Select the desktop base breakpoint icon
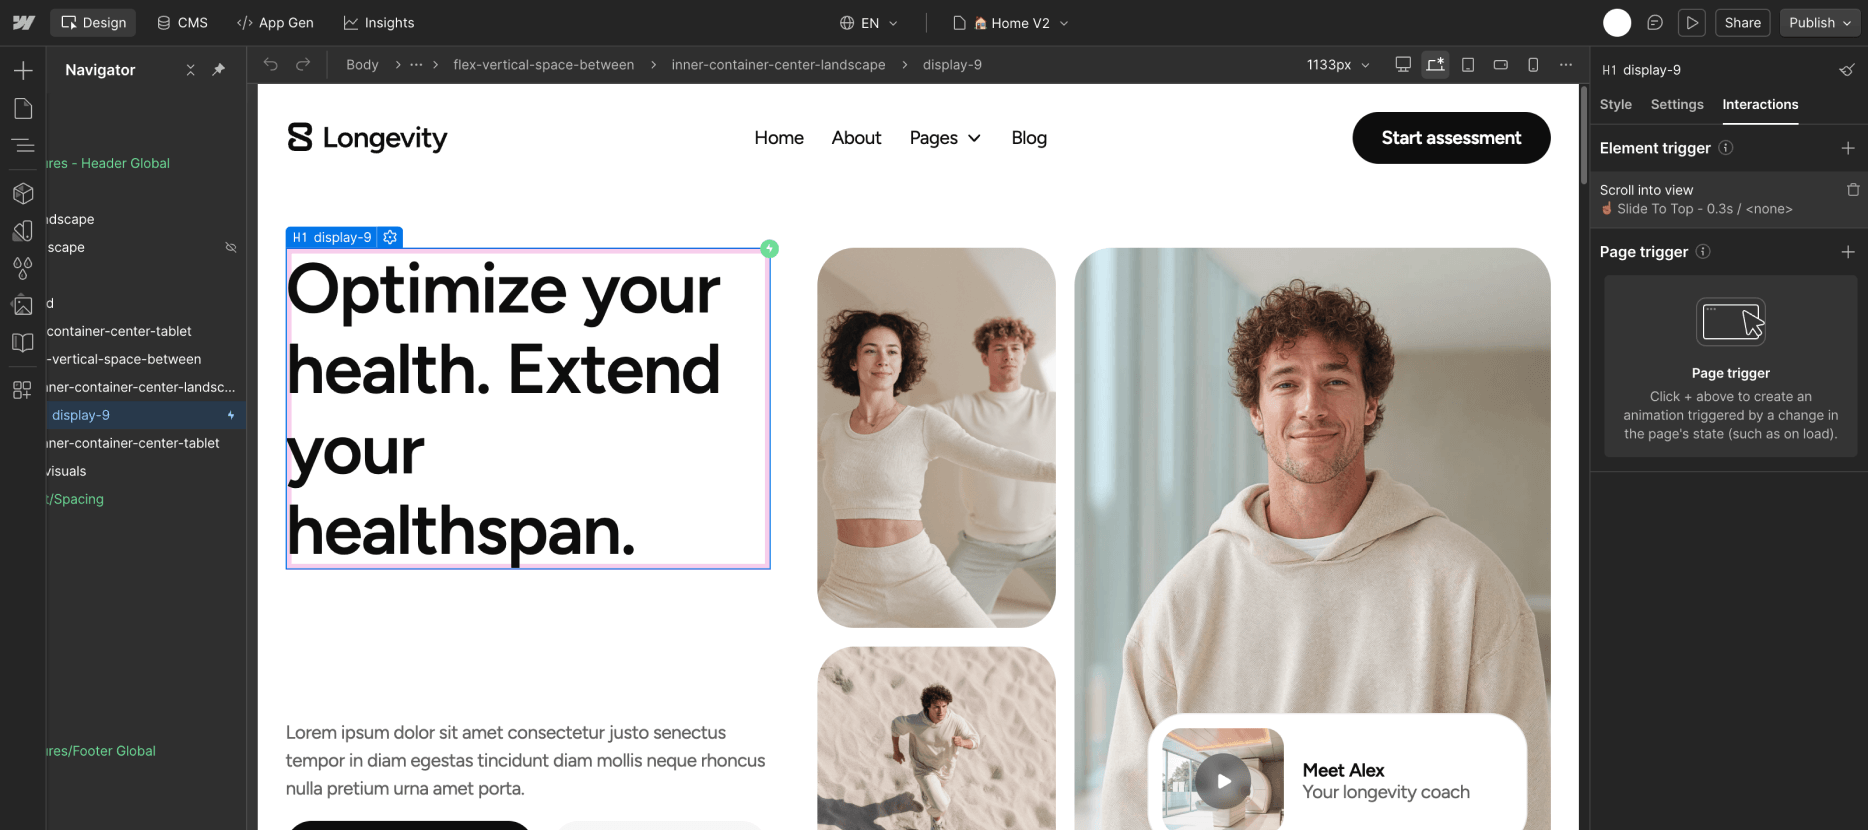The height and width of the screenshot is (830, 1868). coord(1403,64)
